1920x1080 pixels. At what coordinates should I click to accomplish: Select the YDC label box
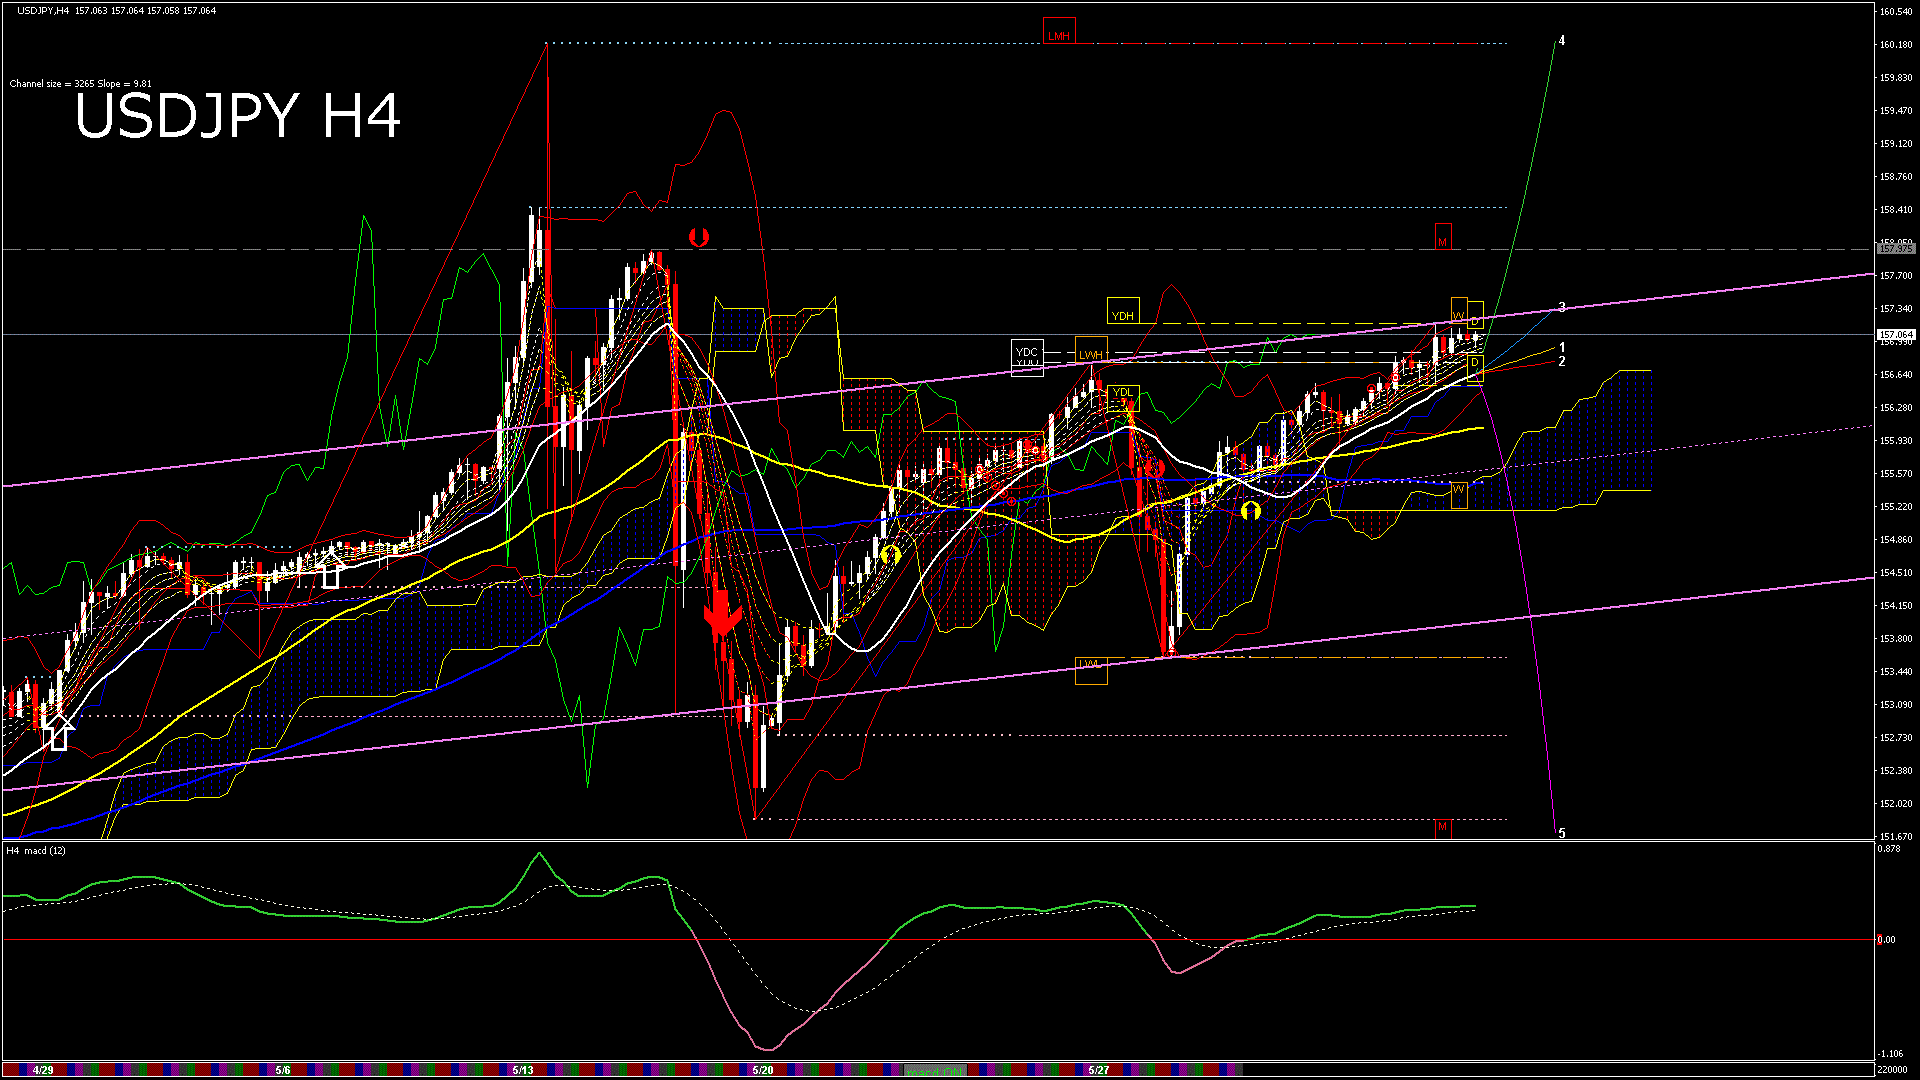pyautogui.click(x=1027, y=352)
